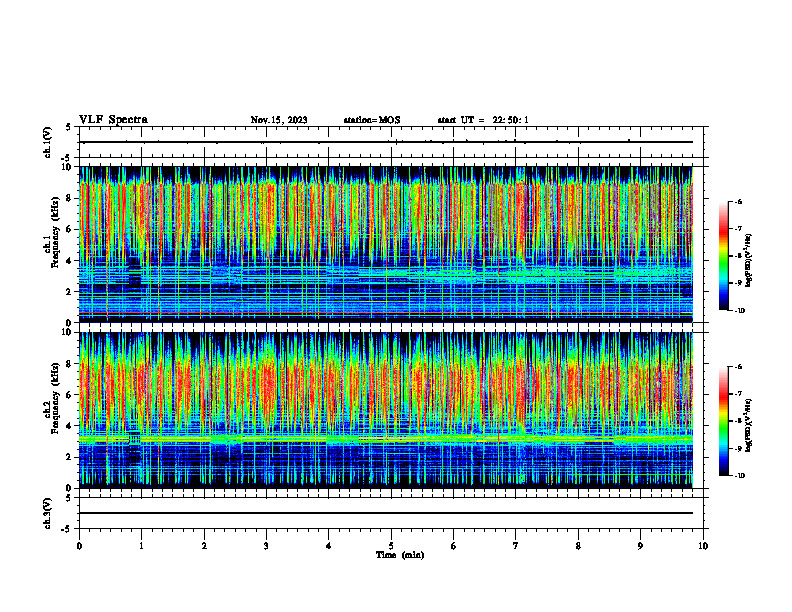Click the "-6" label on the ch.1 color bar
Screen dimensions: 792x612
coord(738,201)
